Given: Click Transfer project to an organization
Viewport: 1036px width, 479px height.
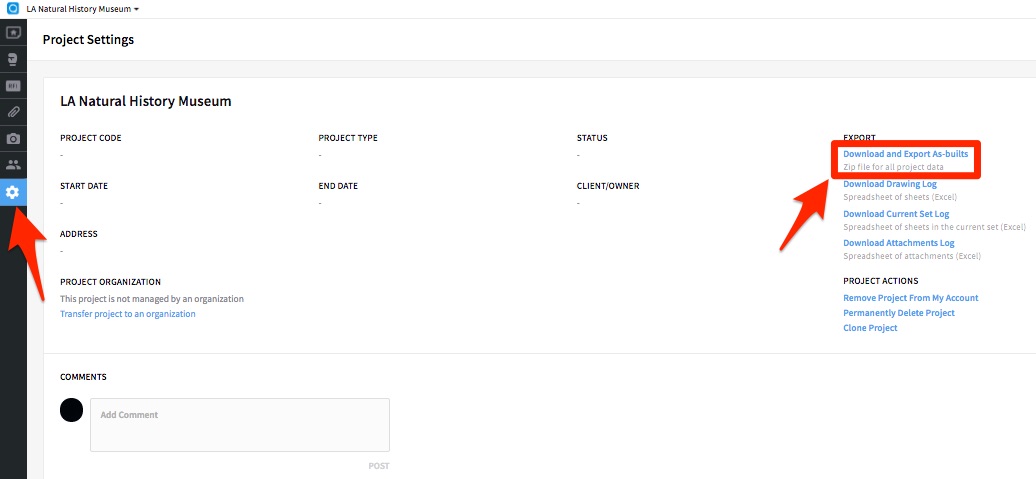Looking at the screenshot, I should (x=128, y=314).
